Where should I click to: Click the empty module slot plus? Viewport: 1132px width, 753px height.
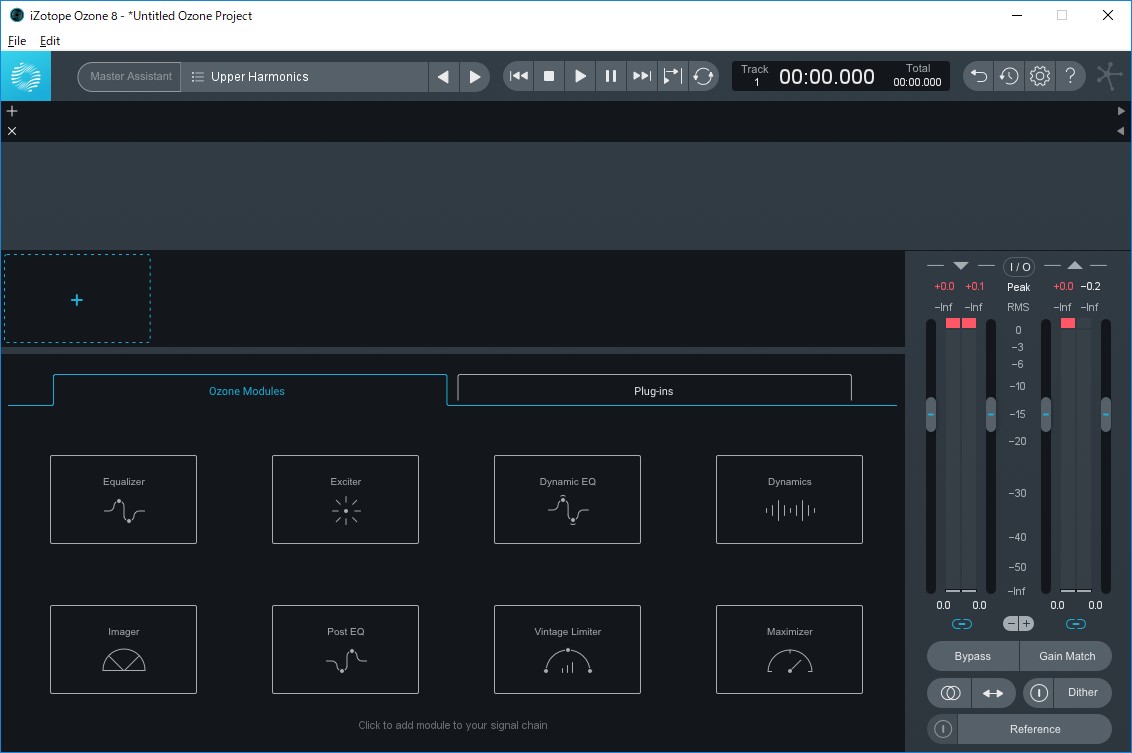click(x=77, y=299)
